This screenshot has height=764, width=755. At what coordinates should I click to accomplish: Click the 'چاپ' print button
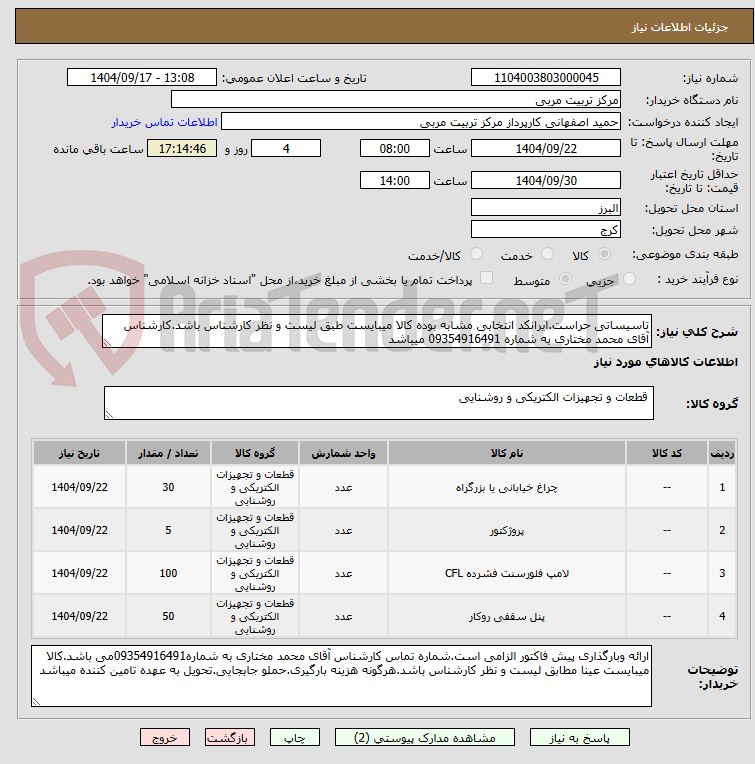point(295,737)
